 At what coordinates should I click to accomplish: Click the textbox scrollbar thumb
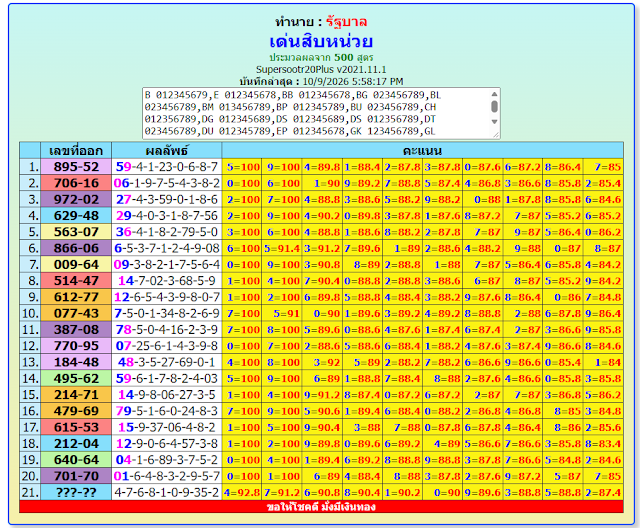[x=494, y=106]
